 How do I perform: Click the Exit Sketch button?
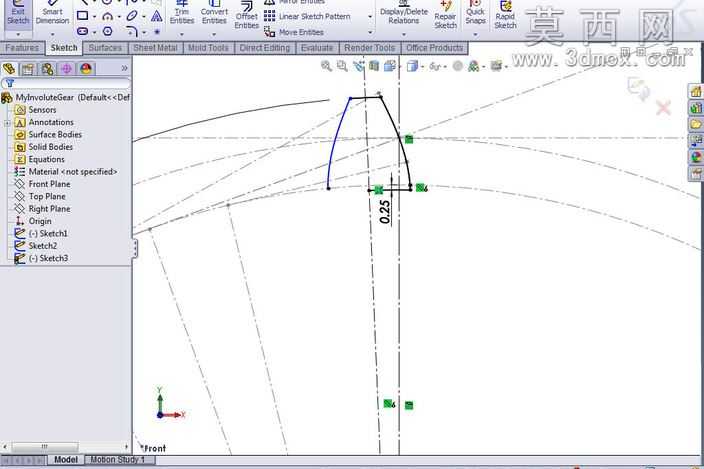pos(18,14)
